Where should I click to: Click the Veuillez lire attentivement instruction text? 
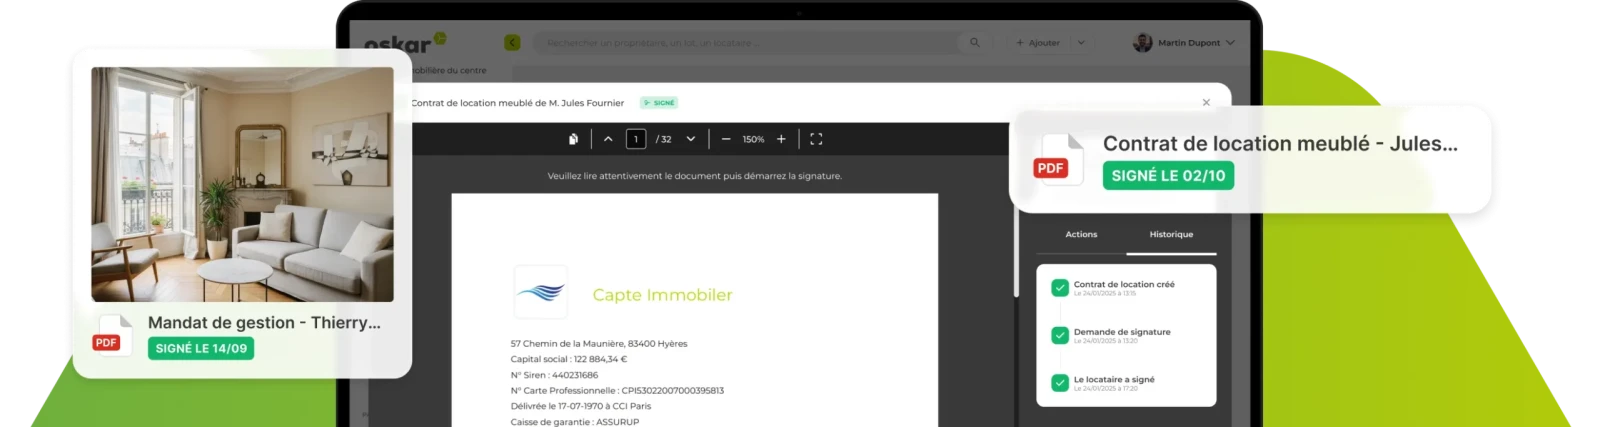[x=695, y=176]
